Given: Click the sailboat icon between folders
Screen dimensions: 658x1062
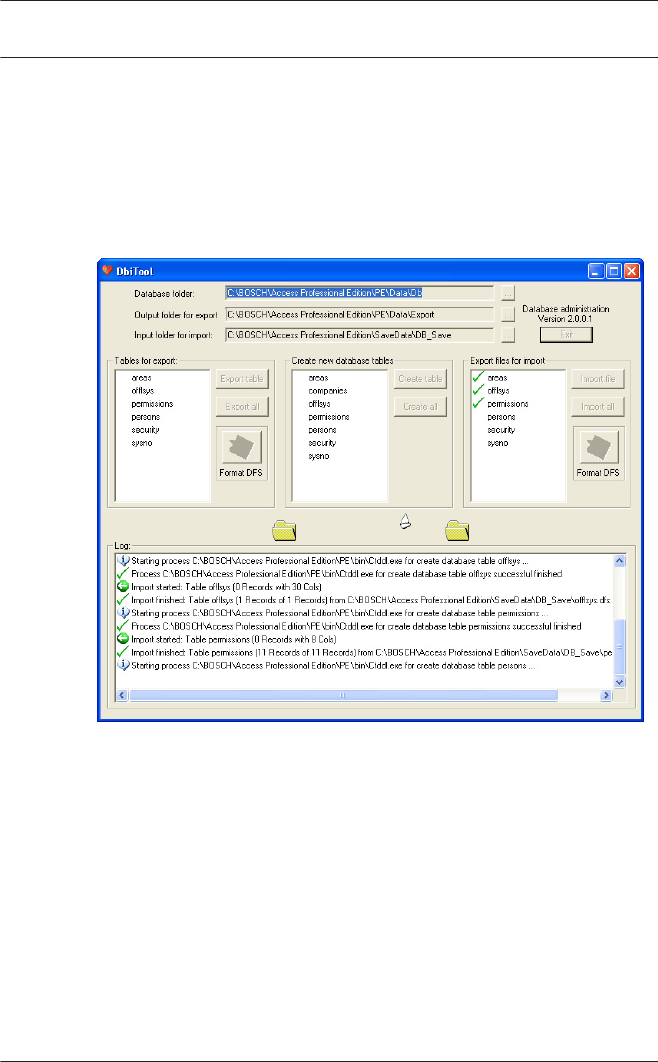Looking at the screenshot, I should click(x=405, y=521).
